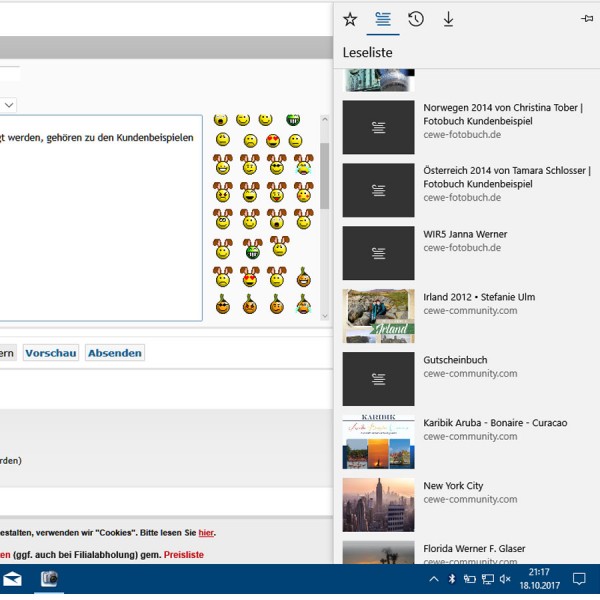The image size is (600, 600).
Task: Click the Vorschau button
Action: tap(51, 353)
